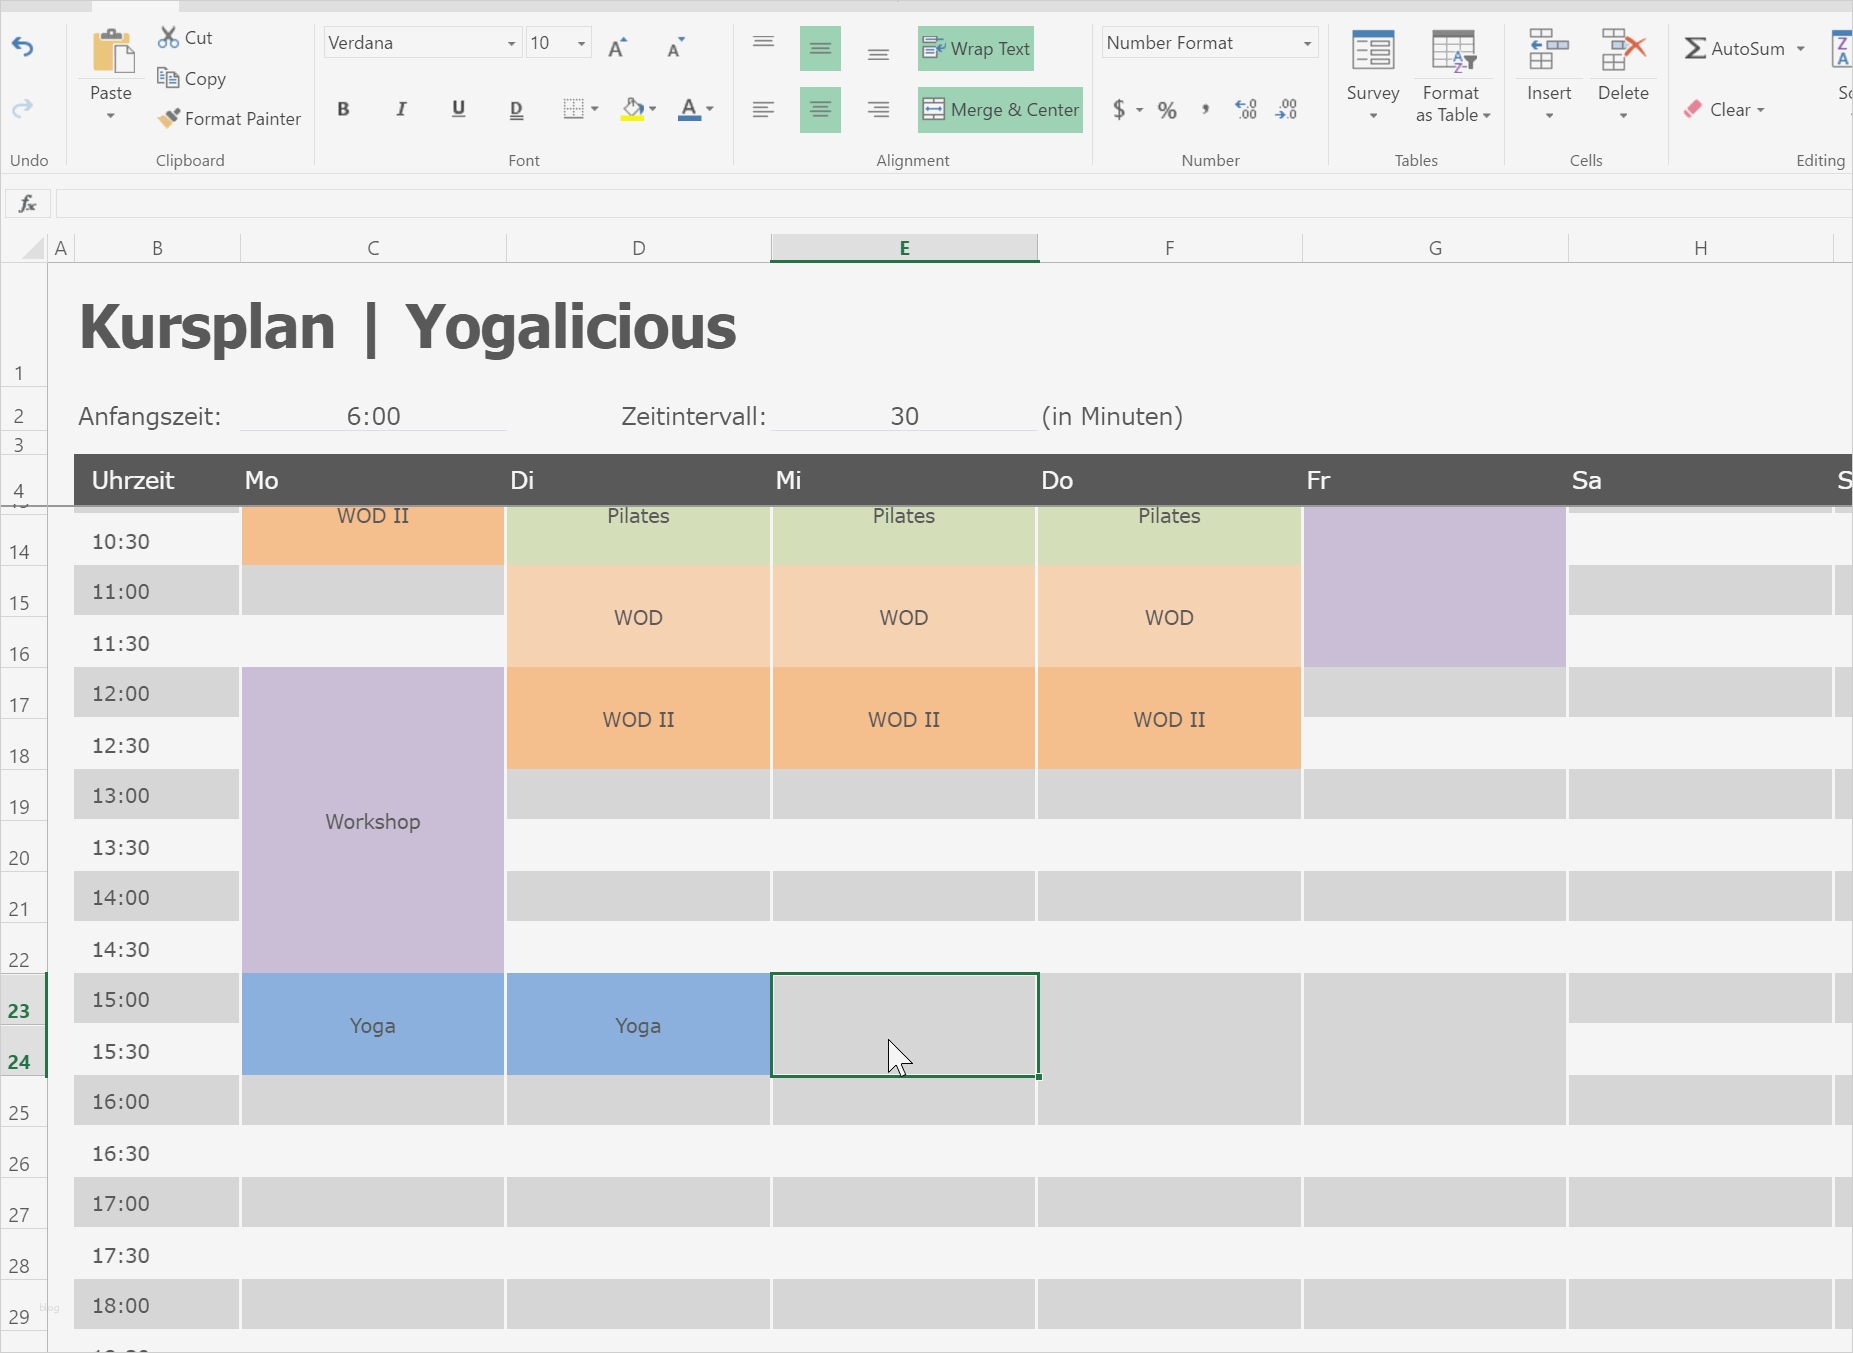This screenshot has width=1853, height=1353.
Task: Click the Increase Decimal icon
Action: click(x=1245, y=110)
